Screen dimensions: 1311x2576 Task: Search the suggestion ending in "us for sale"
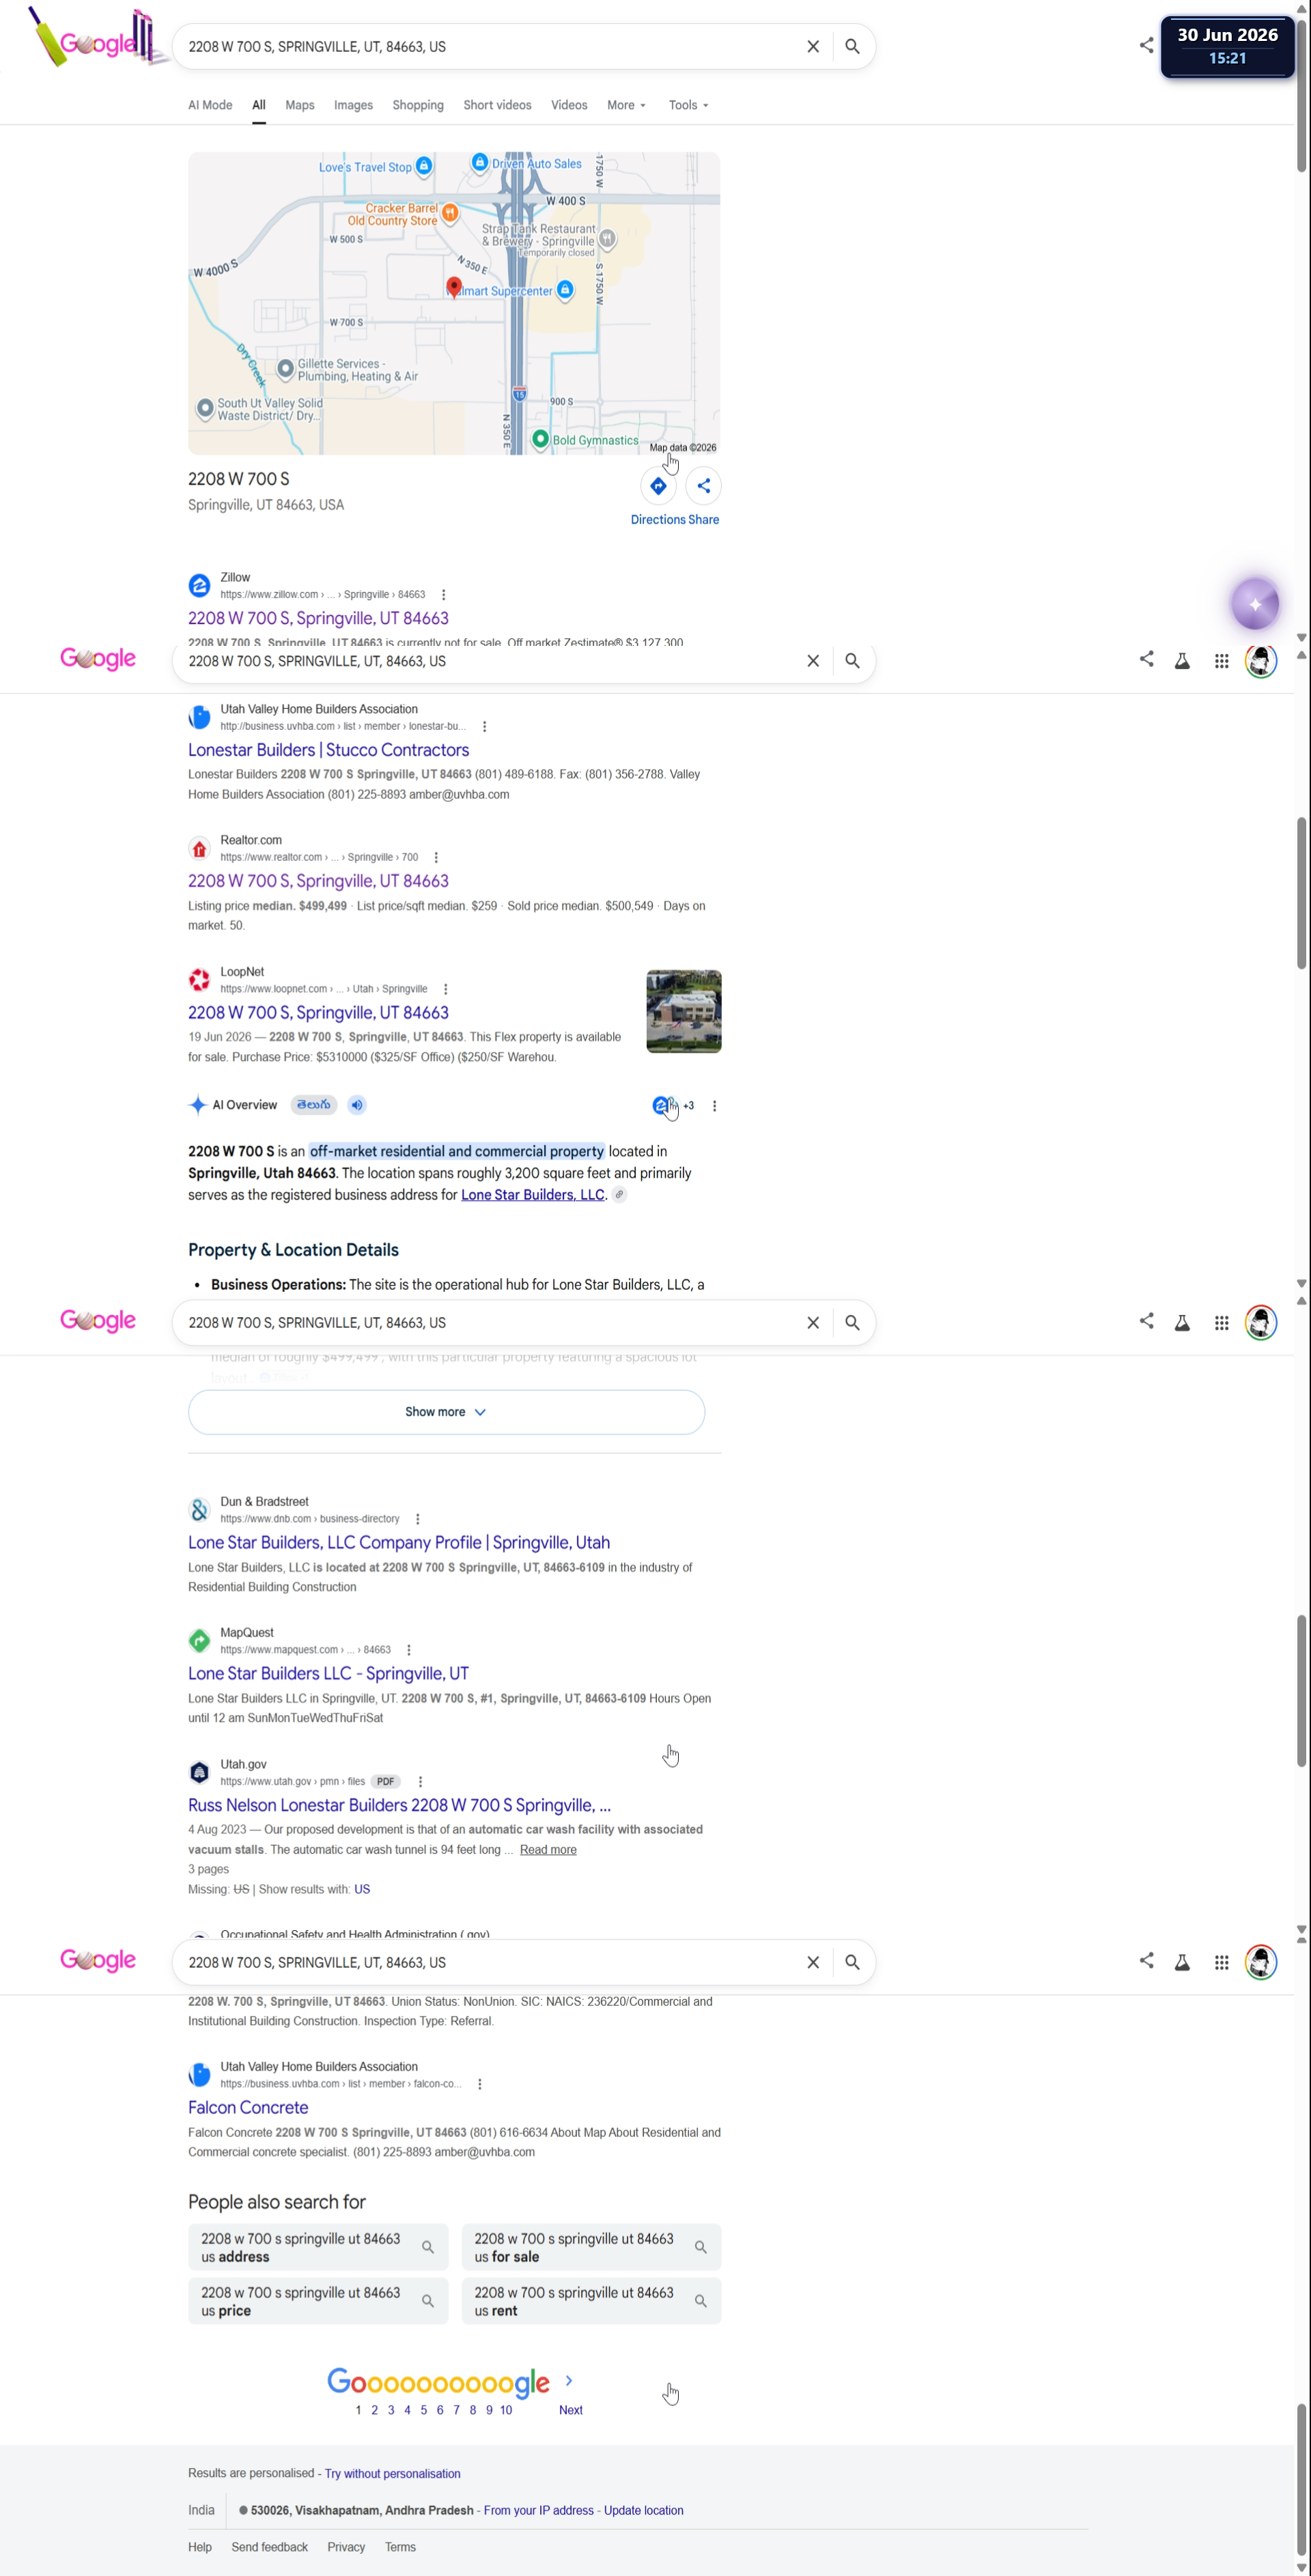pyautogui.click(x=591, y=2248)
